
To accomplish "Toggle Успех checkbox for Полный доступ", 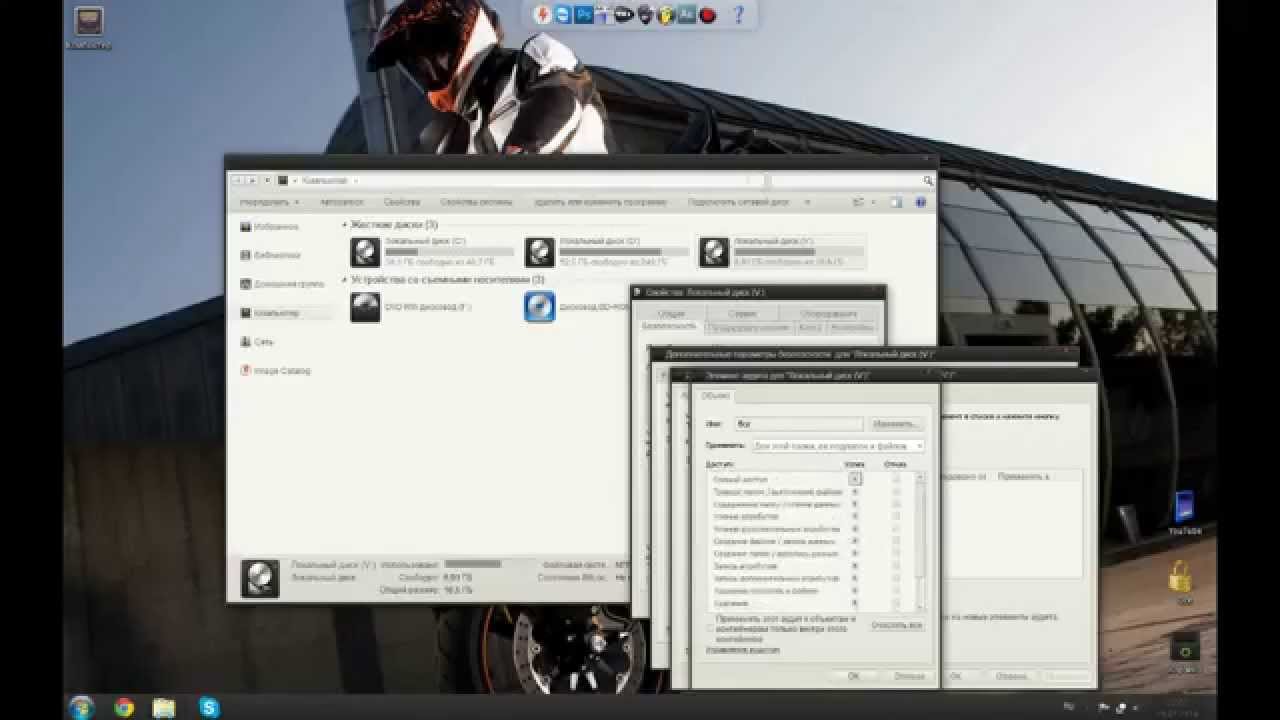I will pyautogui.click(x=854, y=479).
